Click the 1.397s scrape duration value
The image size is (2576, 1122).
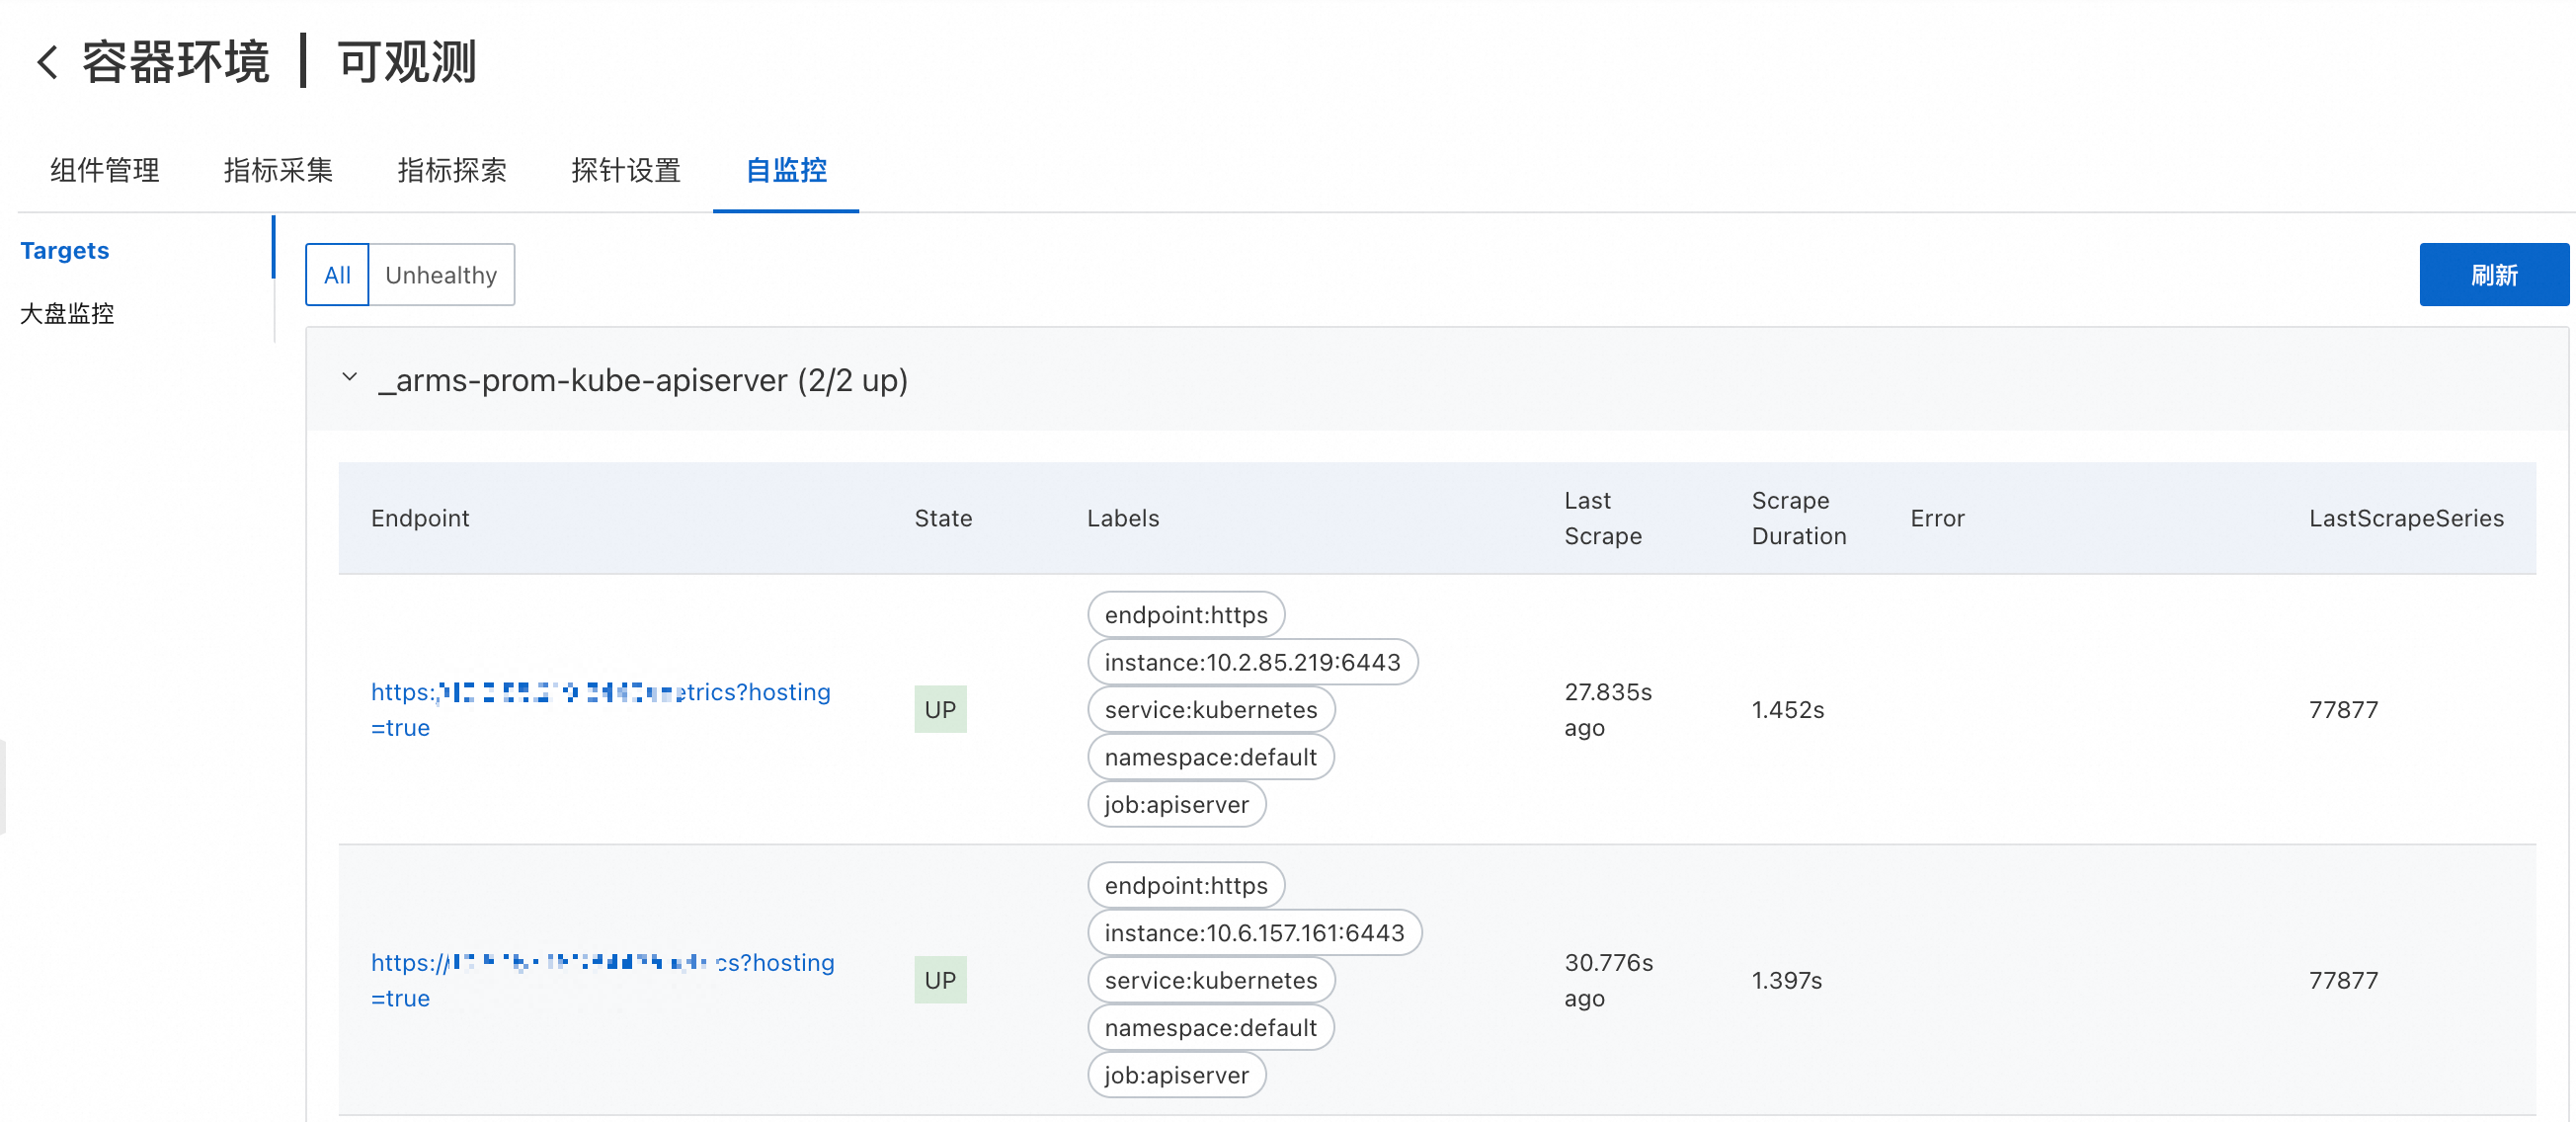(1786, 981)
